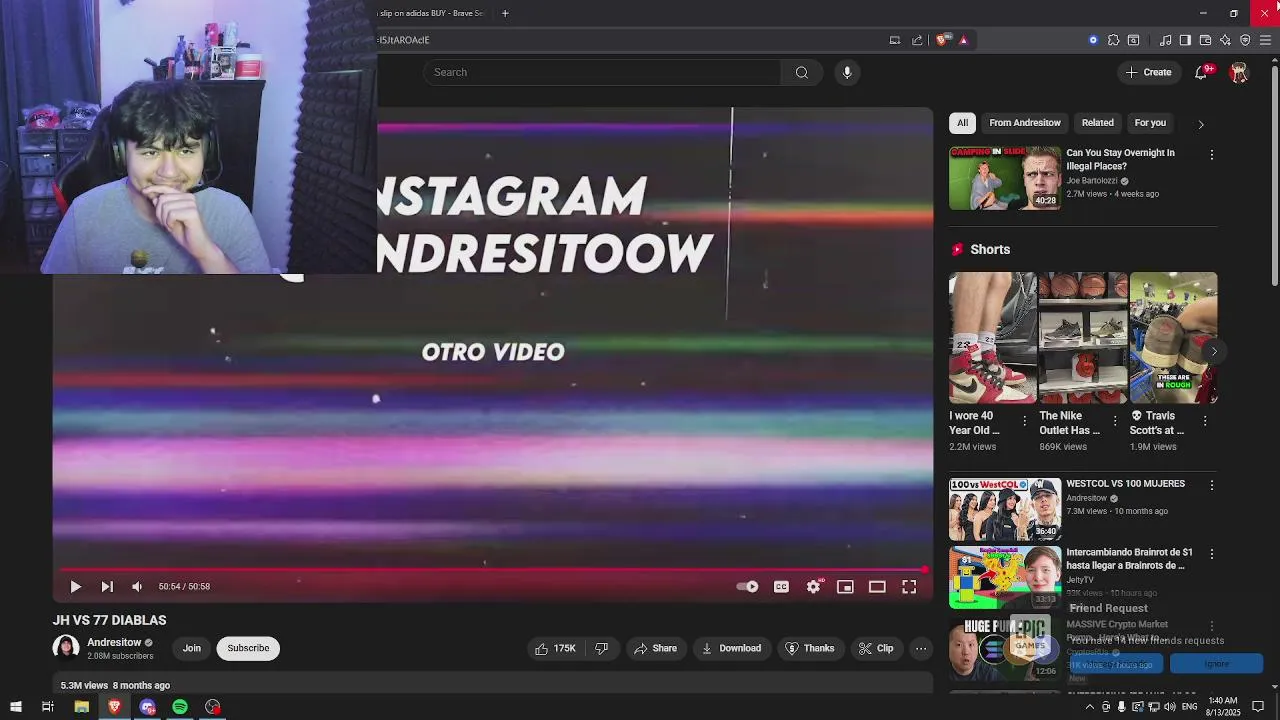Seek on the red video progress bar
The image size is (1280, 720).
pos(492,570)
